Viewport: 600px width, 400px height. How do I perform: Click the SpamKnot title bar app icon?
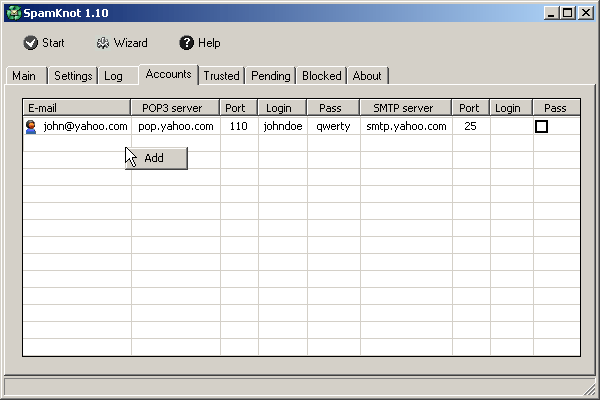point(14,13)
